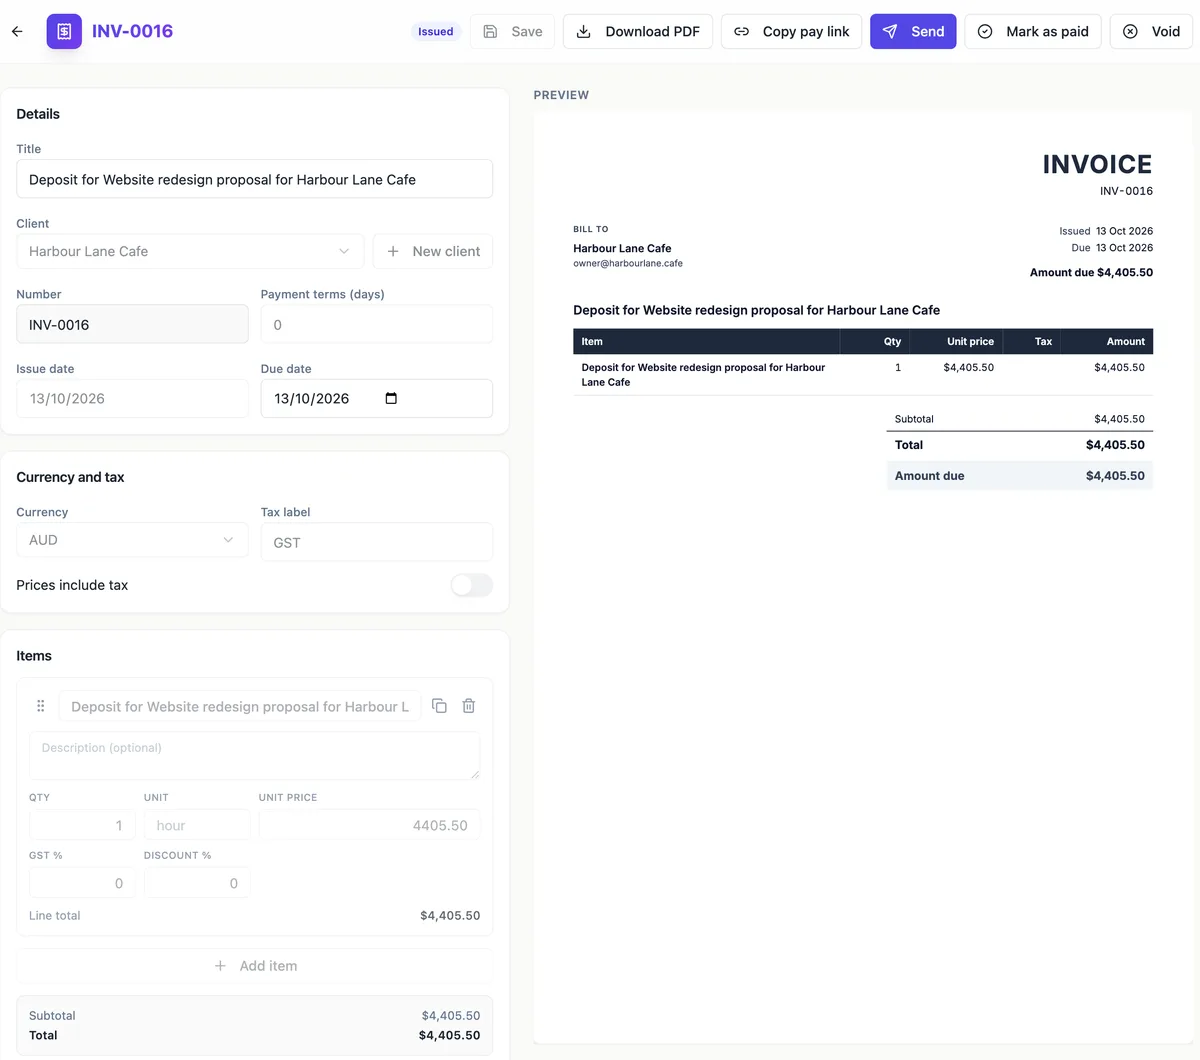Click the GST % input field
The width and height of the screenshot is (1200, 1060).
(x=82, y=883)
